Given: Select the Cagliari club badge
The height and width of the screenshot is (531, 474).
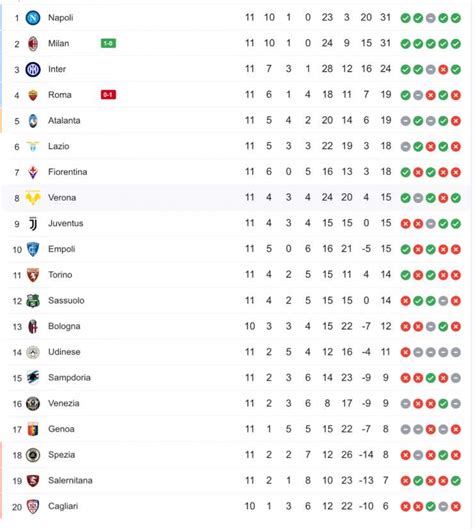Looking at the screenshot, I should [33, 507].
